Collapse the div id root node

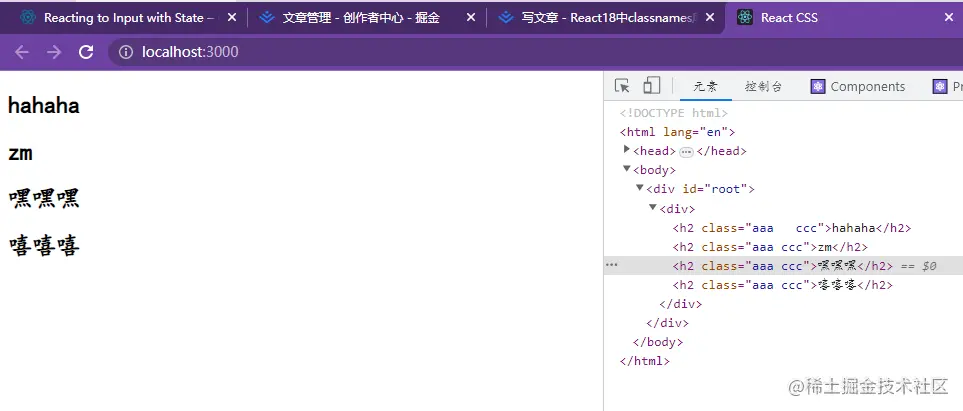point(639,188)
